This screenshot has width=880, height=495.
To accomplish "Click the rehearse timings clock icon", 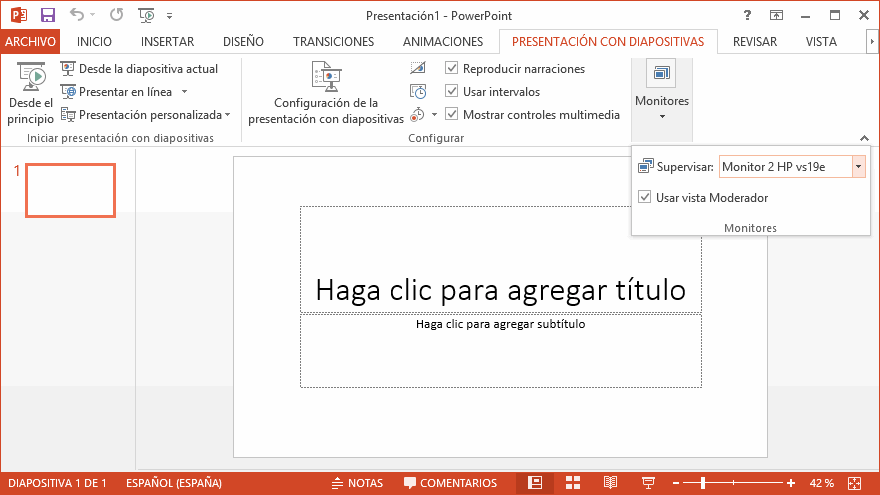I will point(418,92).
